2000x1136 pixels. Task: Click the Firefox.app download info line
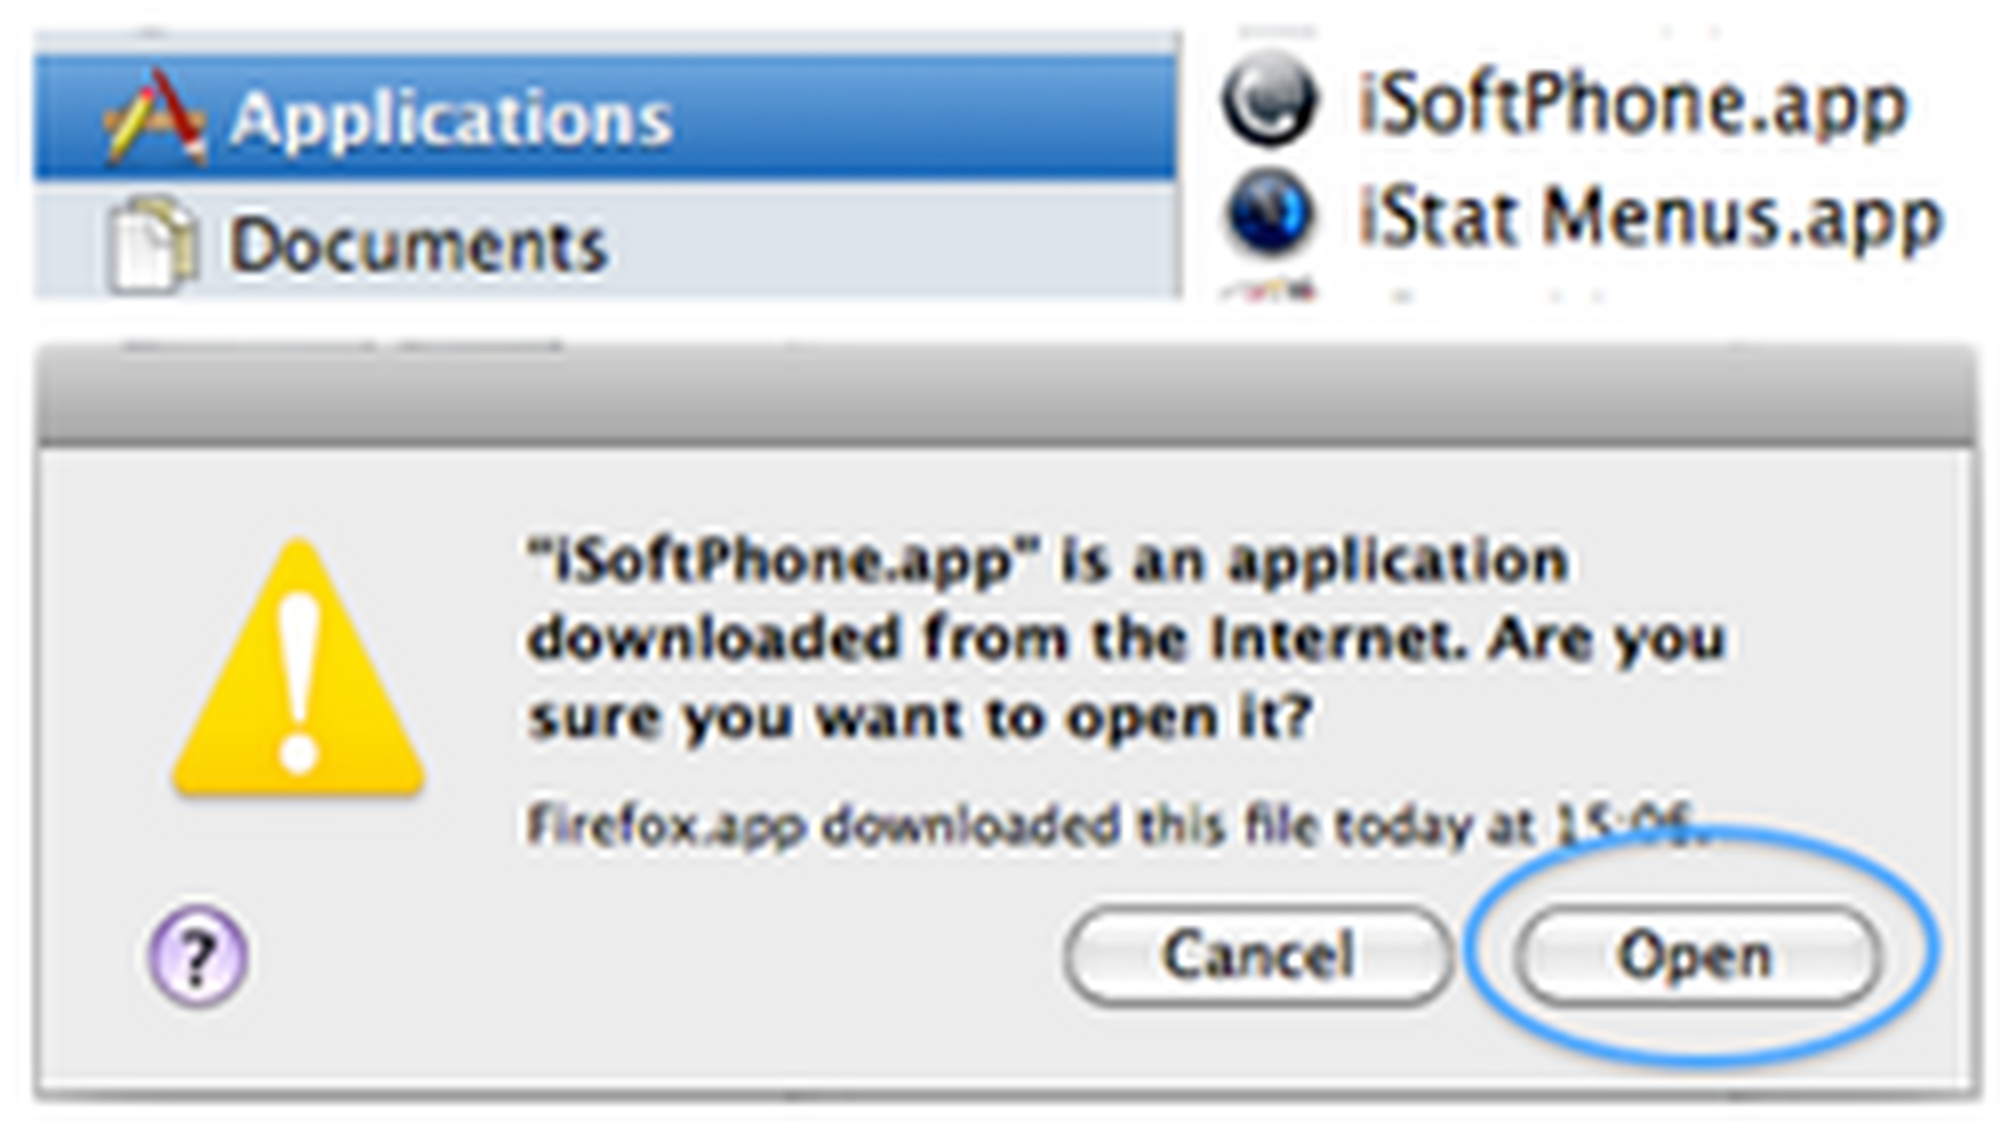[x=1110, y=827]
